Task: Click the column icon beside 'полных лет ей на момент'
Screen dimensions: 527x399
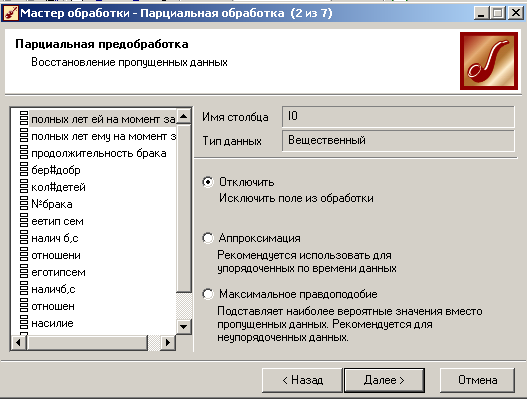Action: (24, 119)
